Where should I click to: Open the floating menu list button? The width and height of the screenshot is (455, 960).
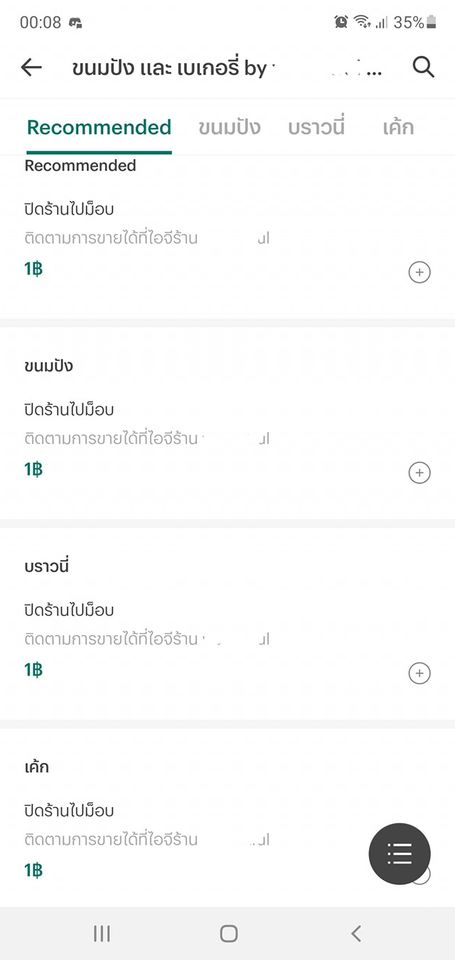click(x=399, y=853)
